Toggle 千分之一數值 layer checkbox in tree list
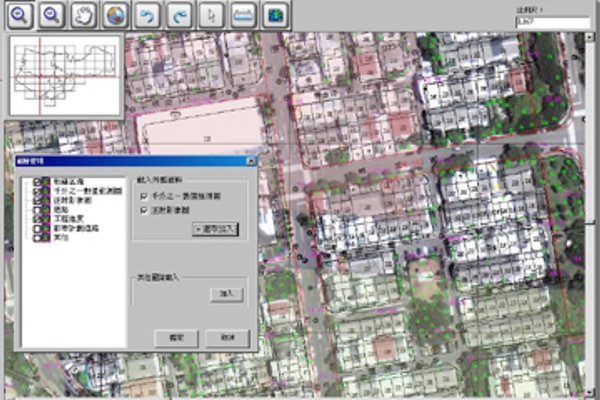The height and width of the screenshot is (400, 600). point(37,191)
